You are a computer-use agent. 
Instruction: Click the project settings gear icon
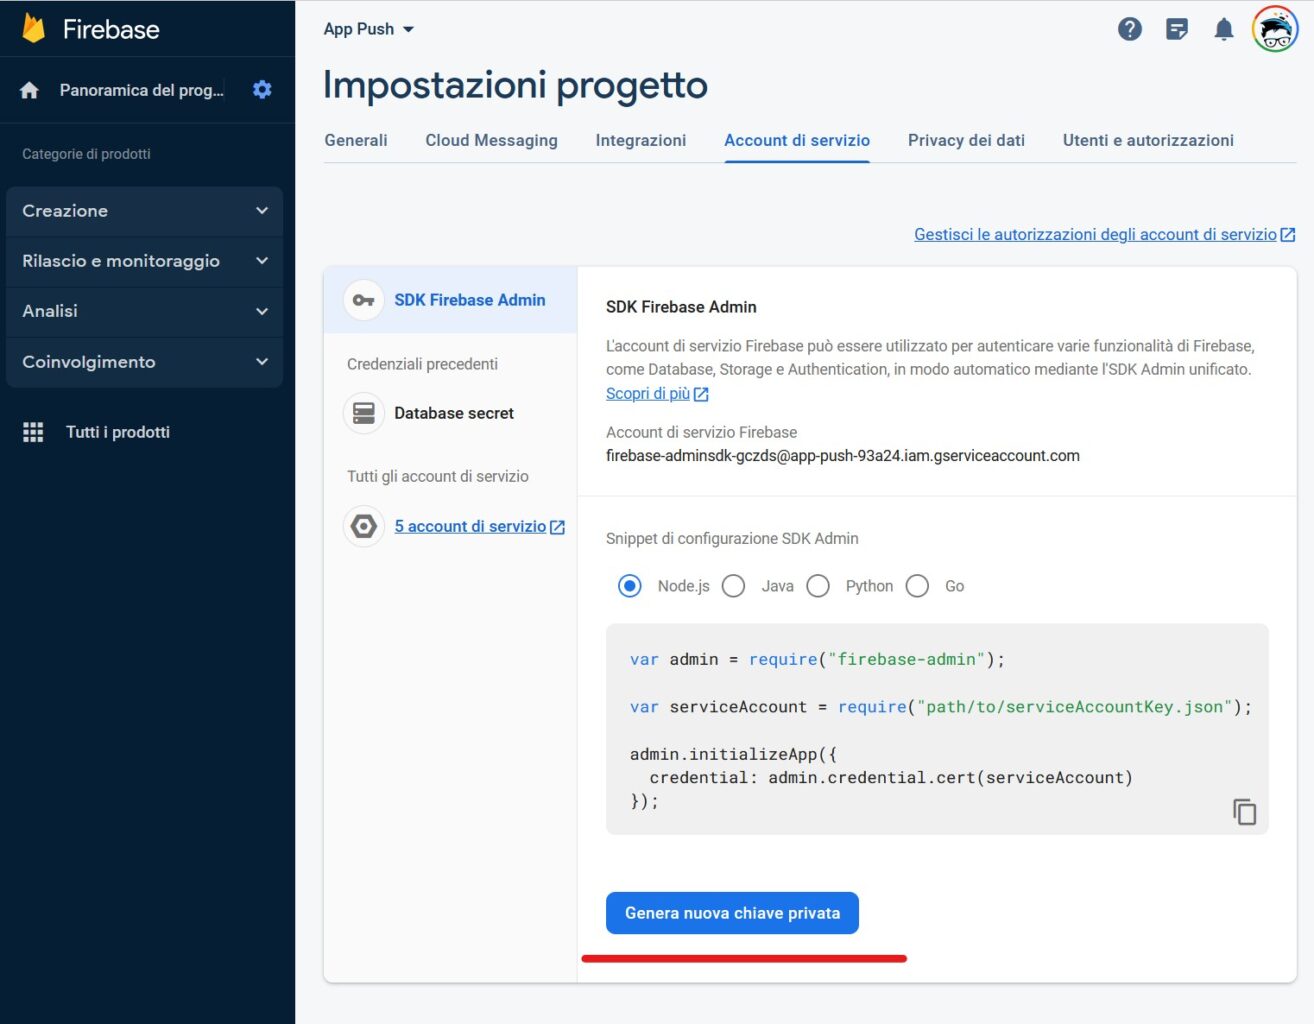(262, 89)
